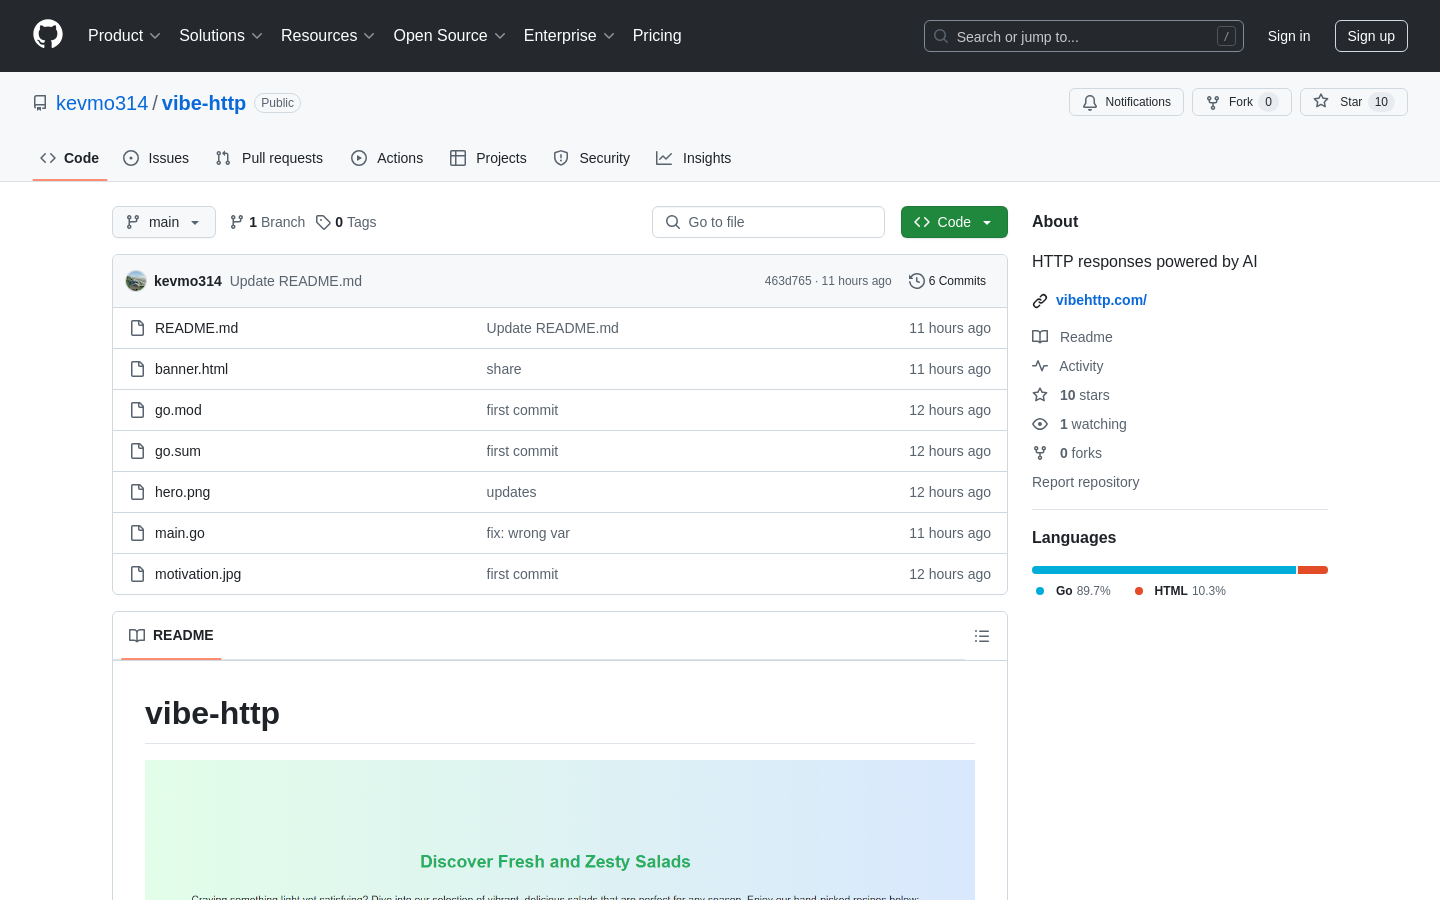Expand the Open Source menu

click(x=450, y=36)
